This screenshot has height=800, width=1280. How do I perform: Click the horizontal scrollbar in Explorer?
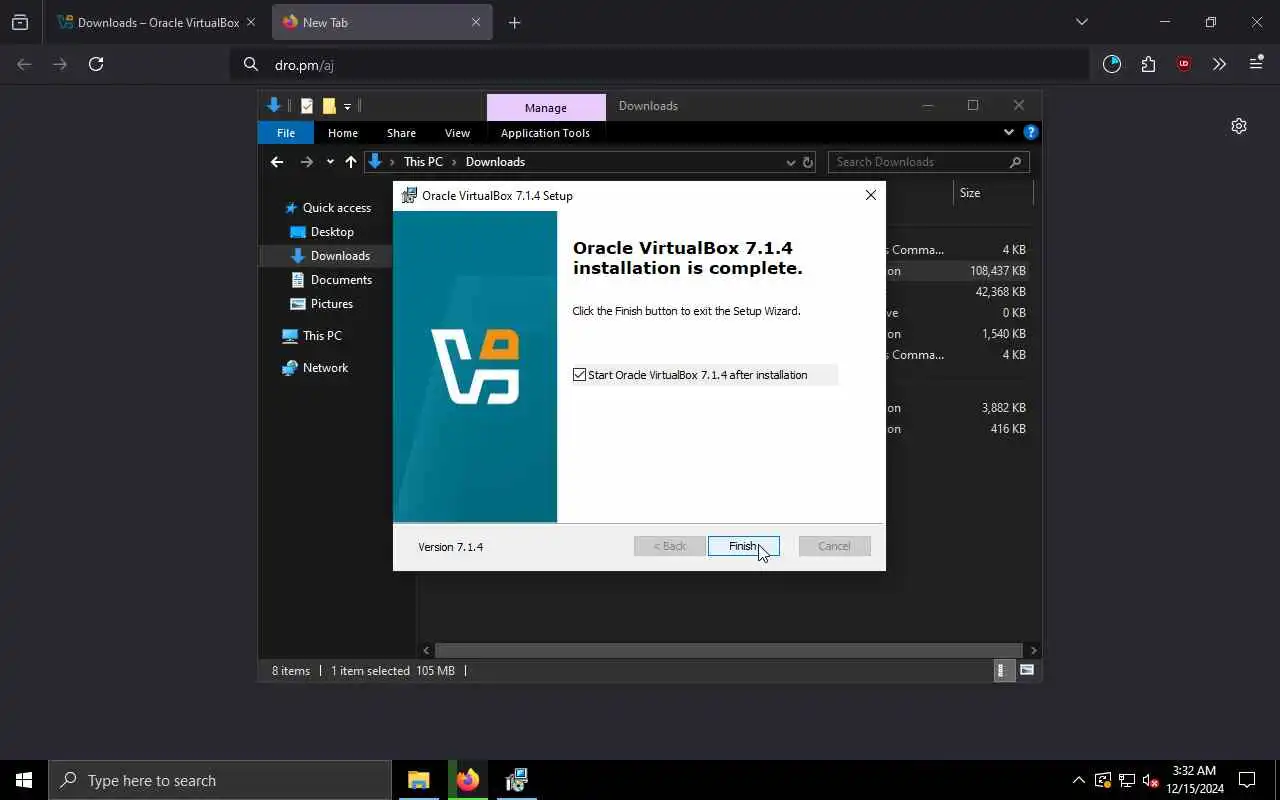click(729, 650)
